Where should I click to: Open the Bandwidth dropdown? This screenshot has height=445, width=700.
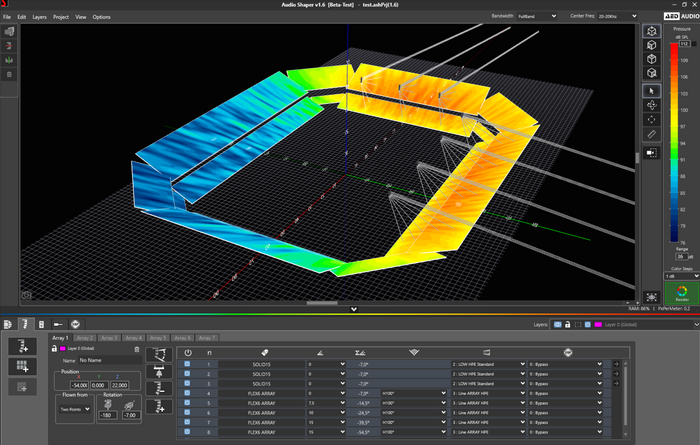(x=537, y=16)
